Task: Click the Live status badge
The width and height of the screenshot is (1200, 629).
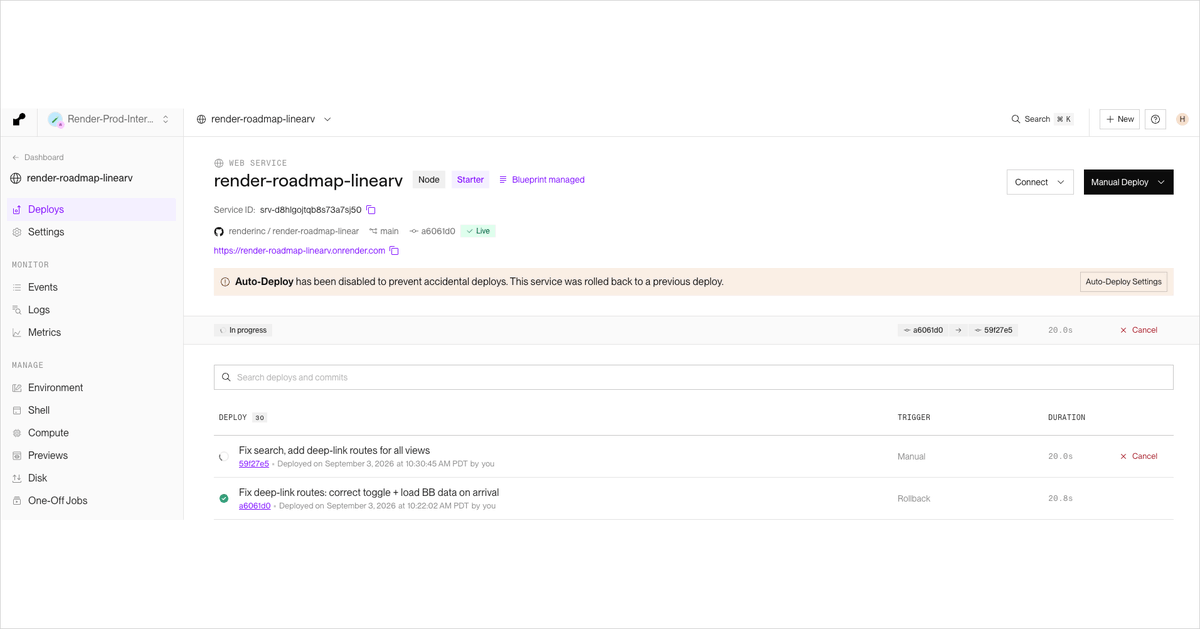Action: tap(478, 231)
